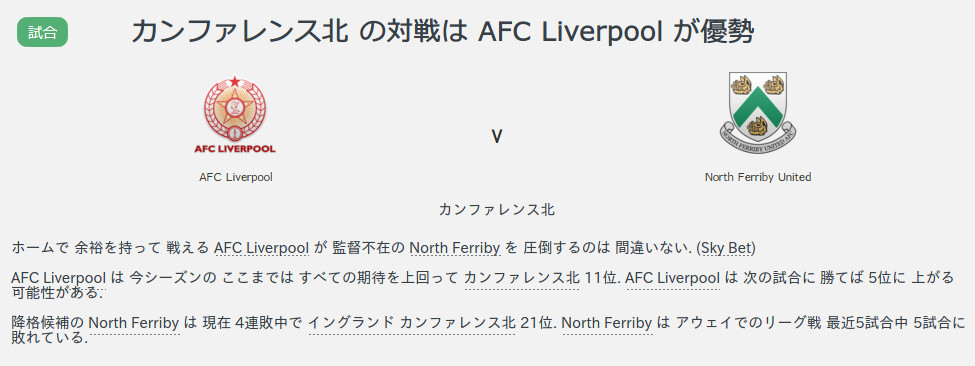The width and height of the screenshot is (975, 366).
Task: Open the centered カンファレンス北 competition label
Action: [496, 209]
